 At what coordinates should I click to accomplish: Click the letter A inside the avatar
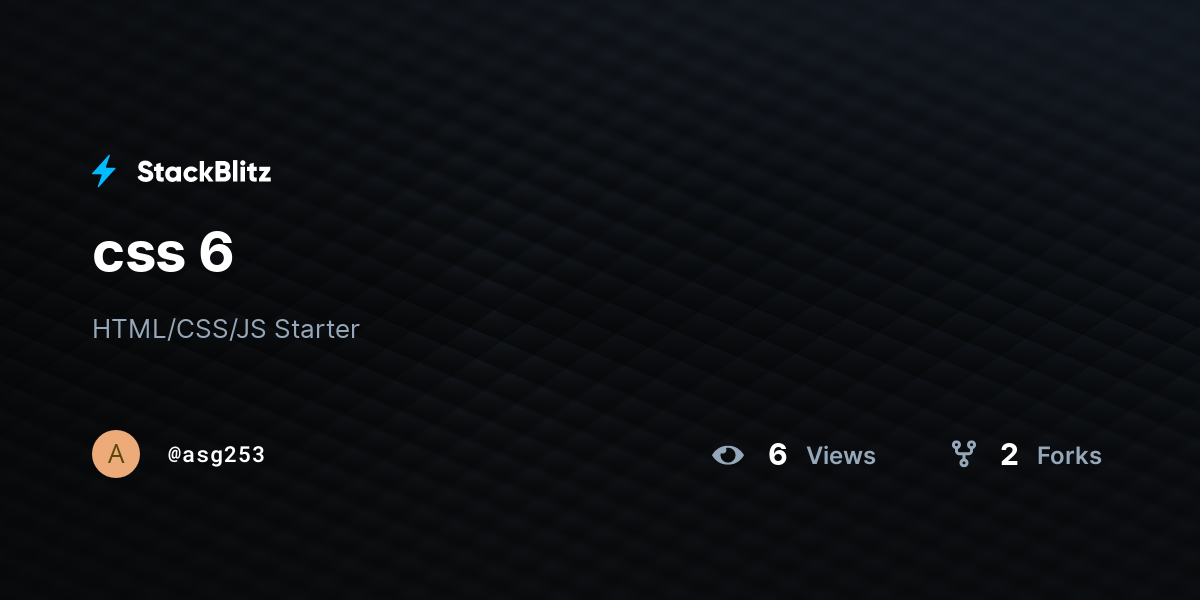tap(116, 454)
